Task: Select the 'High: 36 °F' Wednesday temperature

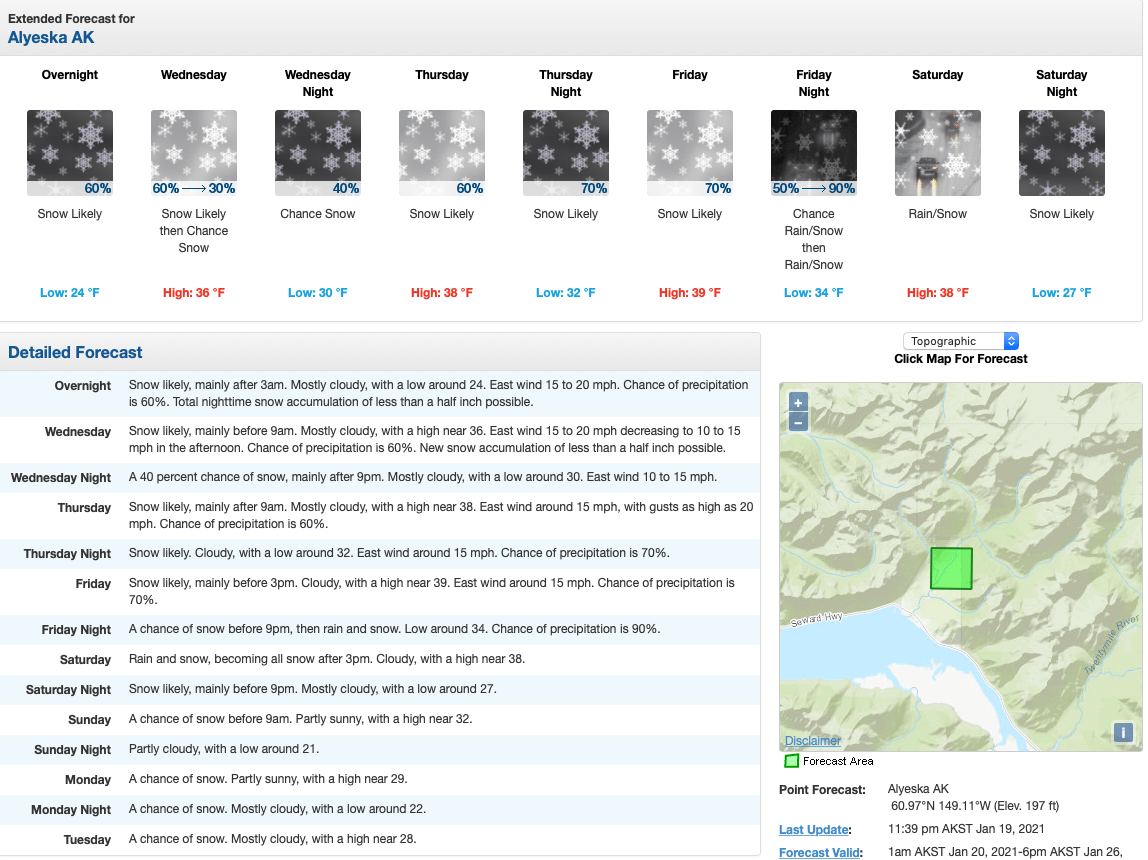Action: 194,293
